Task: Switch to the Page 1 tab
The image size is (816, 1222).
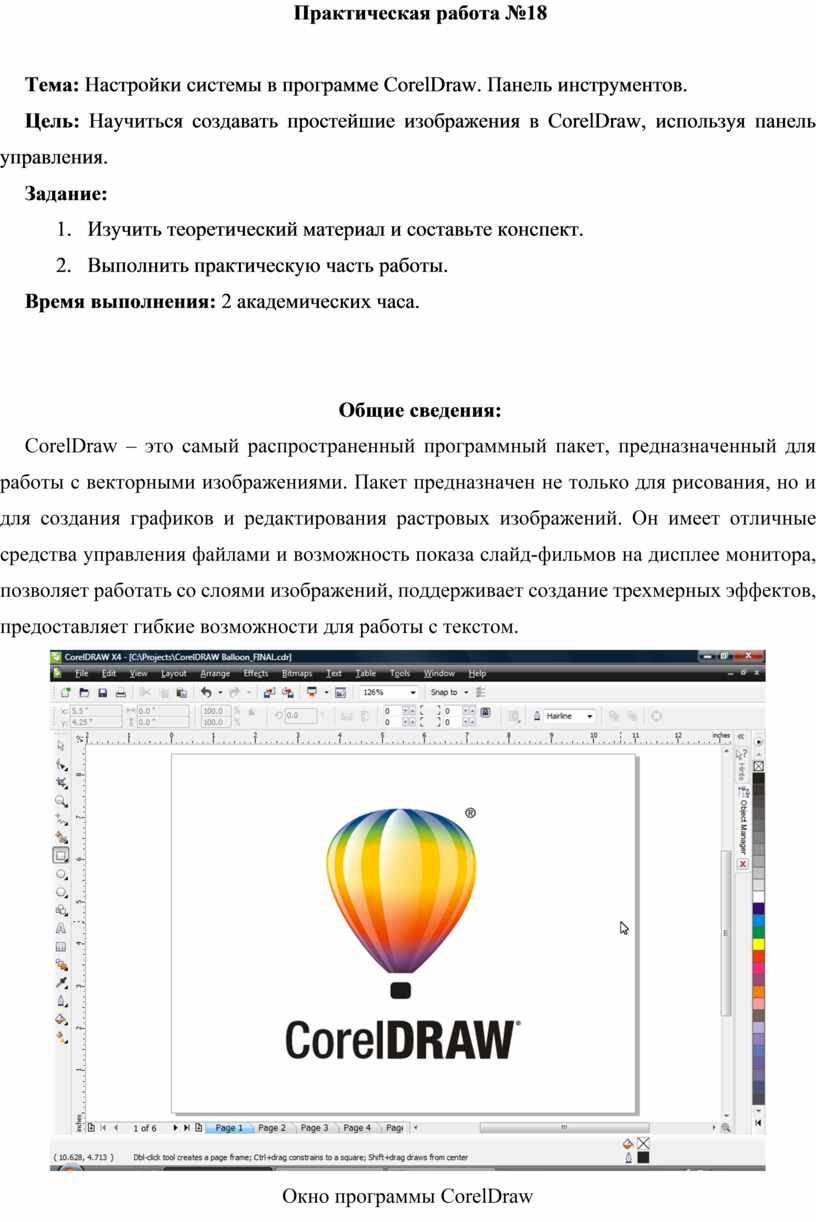Action: click(x=229, y=1128)
